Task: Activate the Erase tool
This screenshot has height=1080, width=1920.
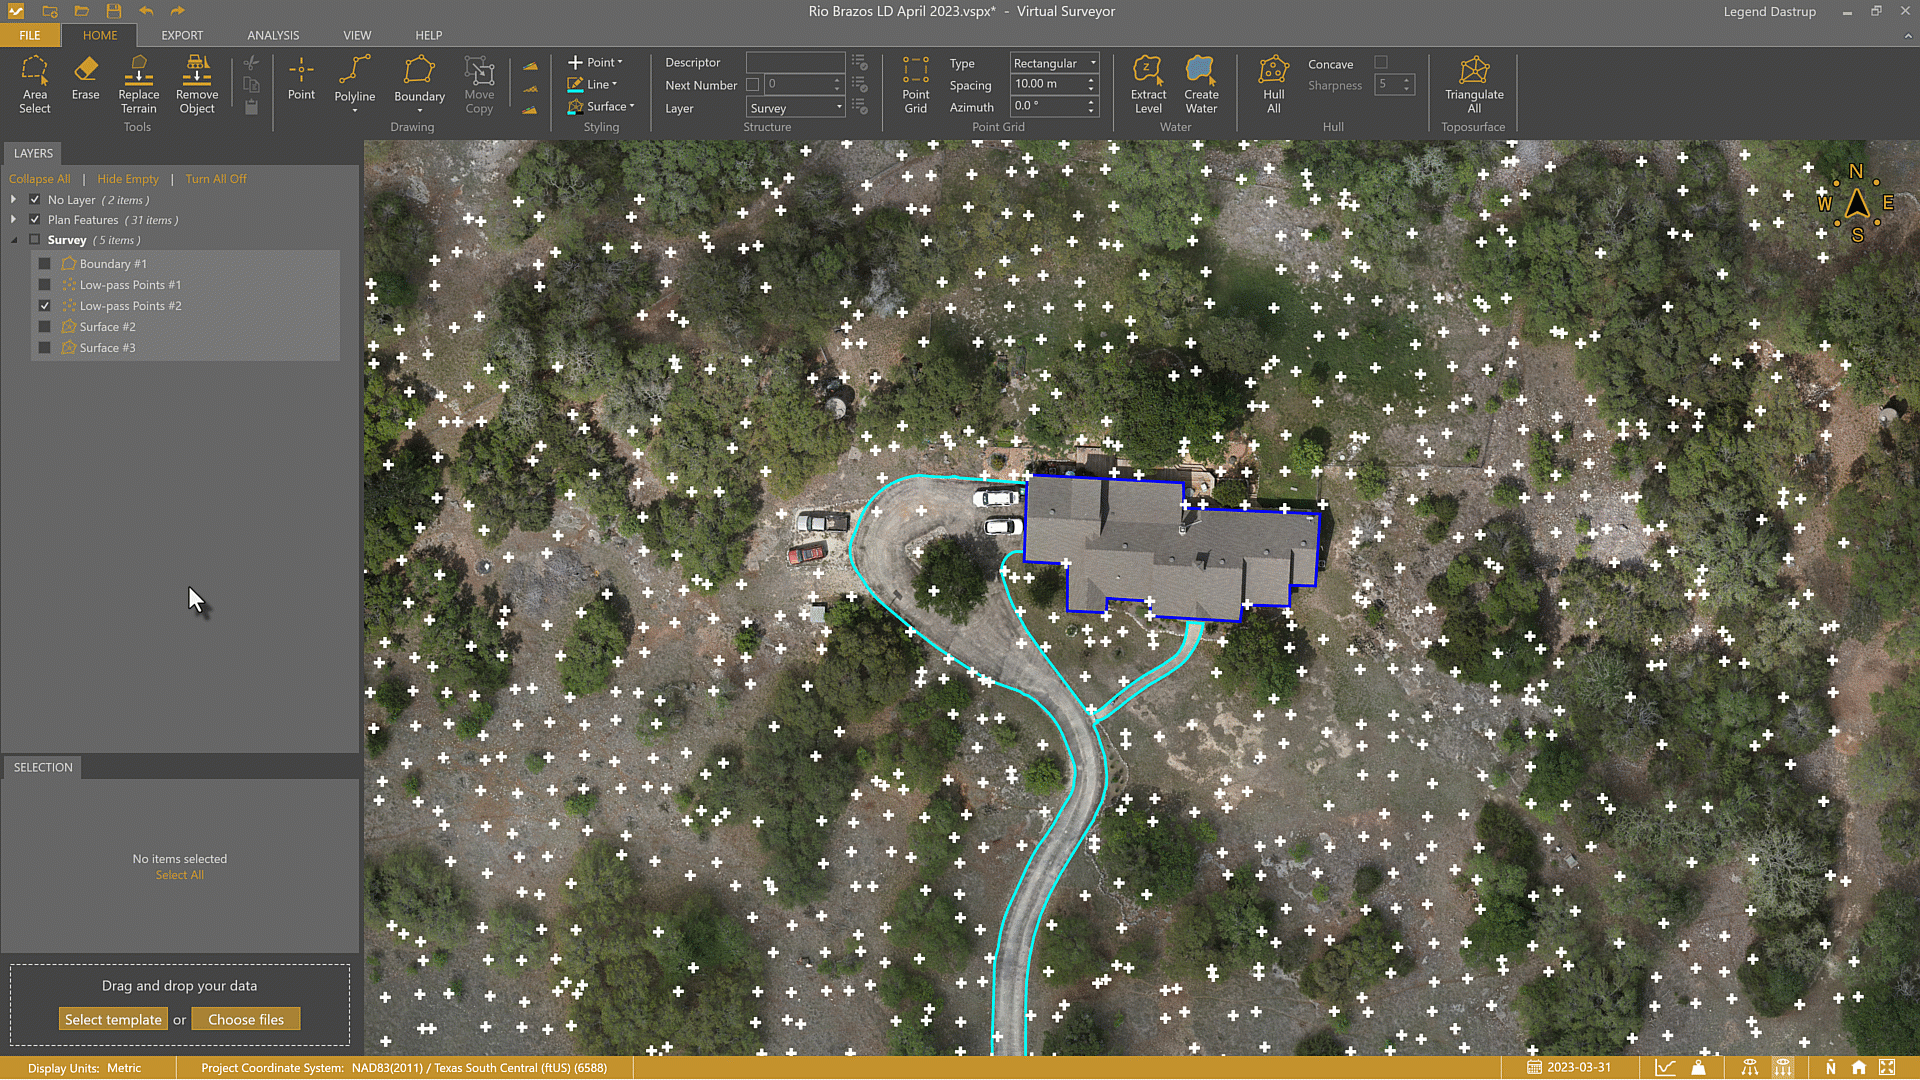Action: point(85,78)
